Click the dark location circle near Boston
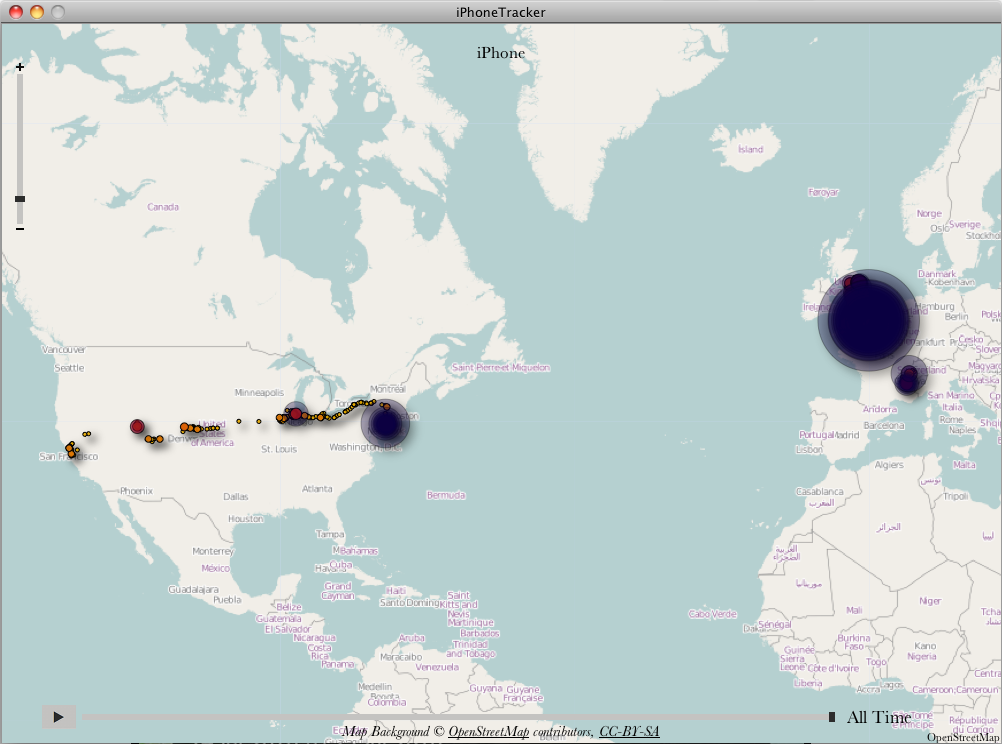Image resolution: width=1002 pixels, height=744 pixels. (385, 424)
